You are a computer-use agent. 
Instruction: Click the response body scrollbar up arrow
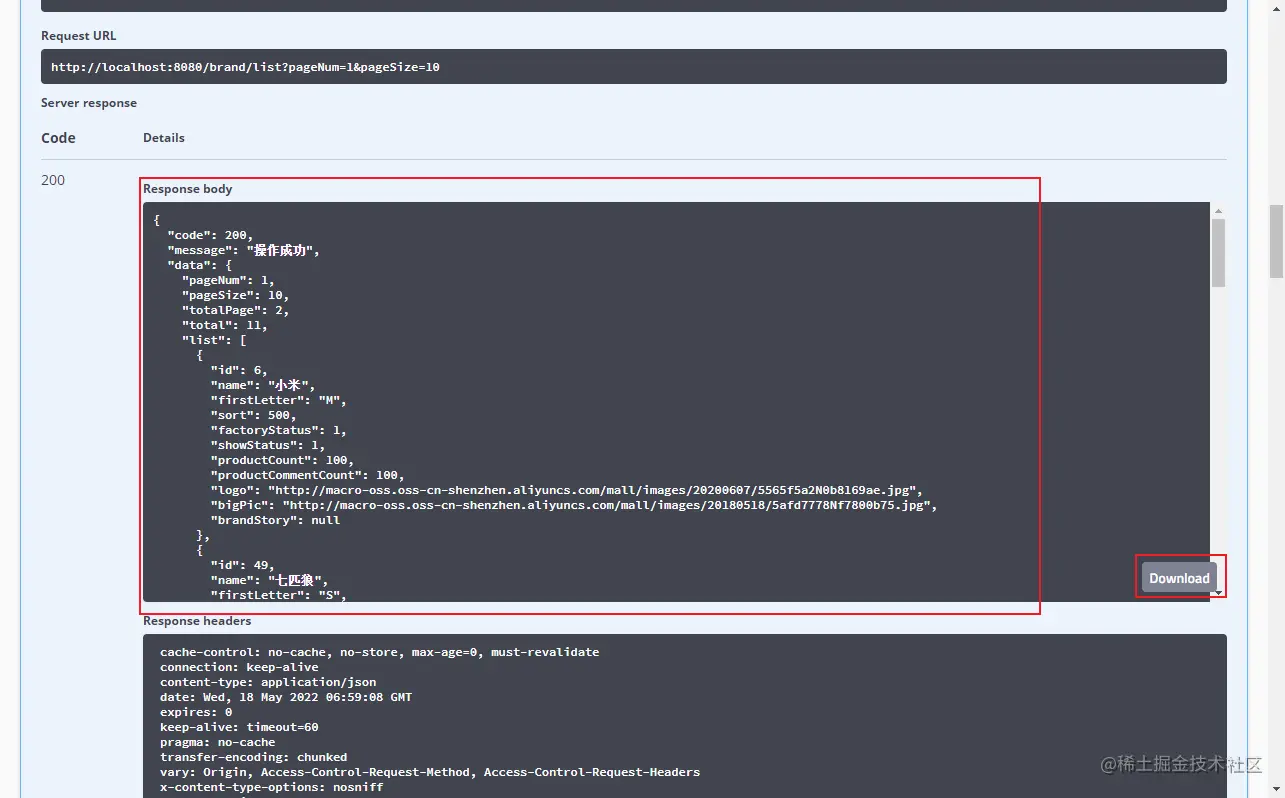point(1218,209)
